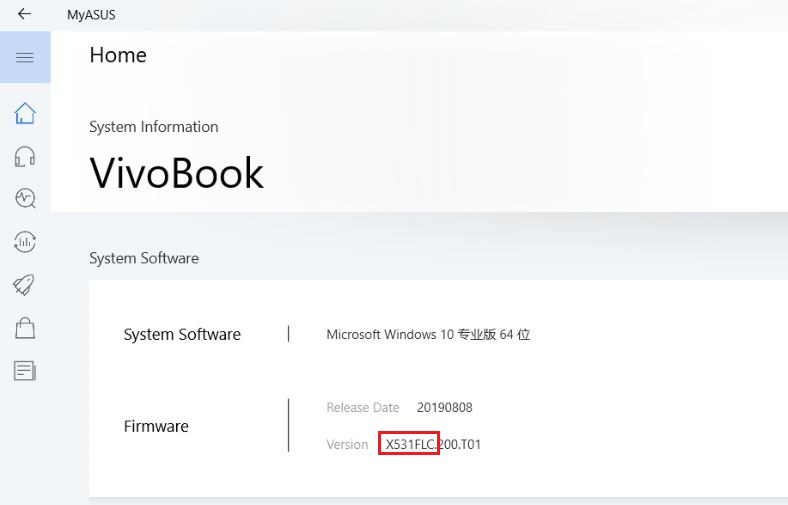Select the circular-arrows update icon in sidebar
The height and width of the screenshot is (505, 788).
(25, 241)
